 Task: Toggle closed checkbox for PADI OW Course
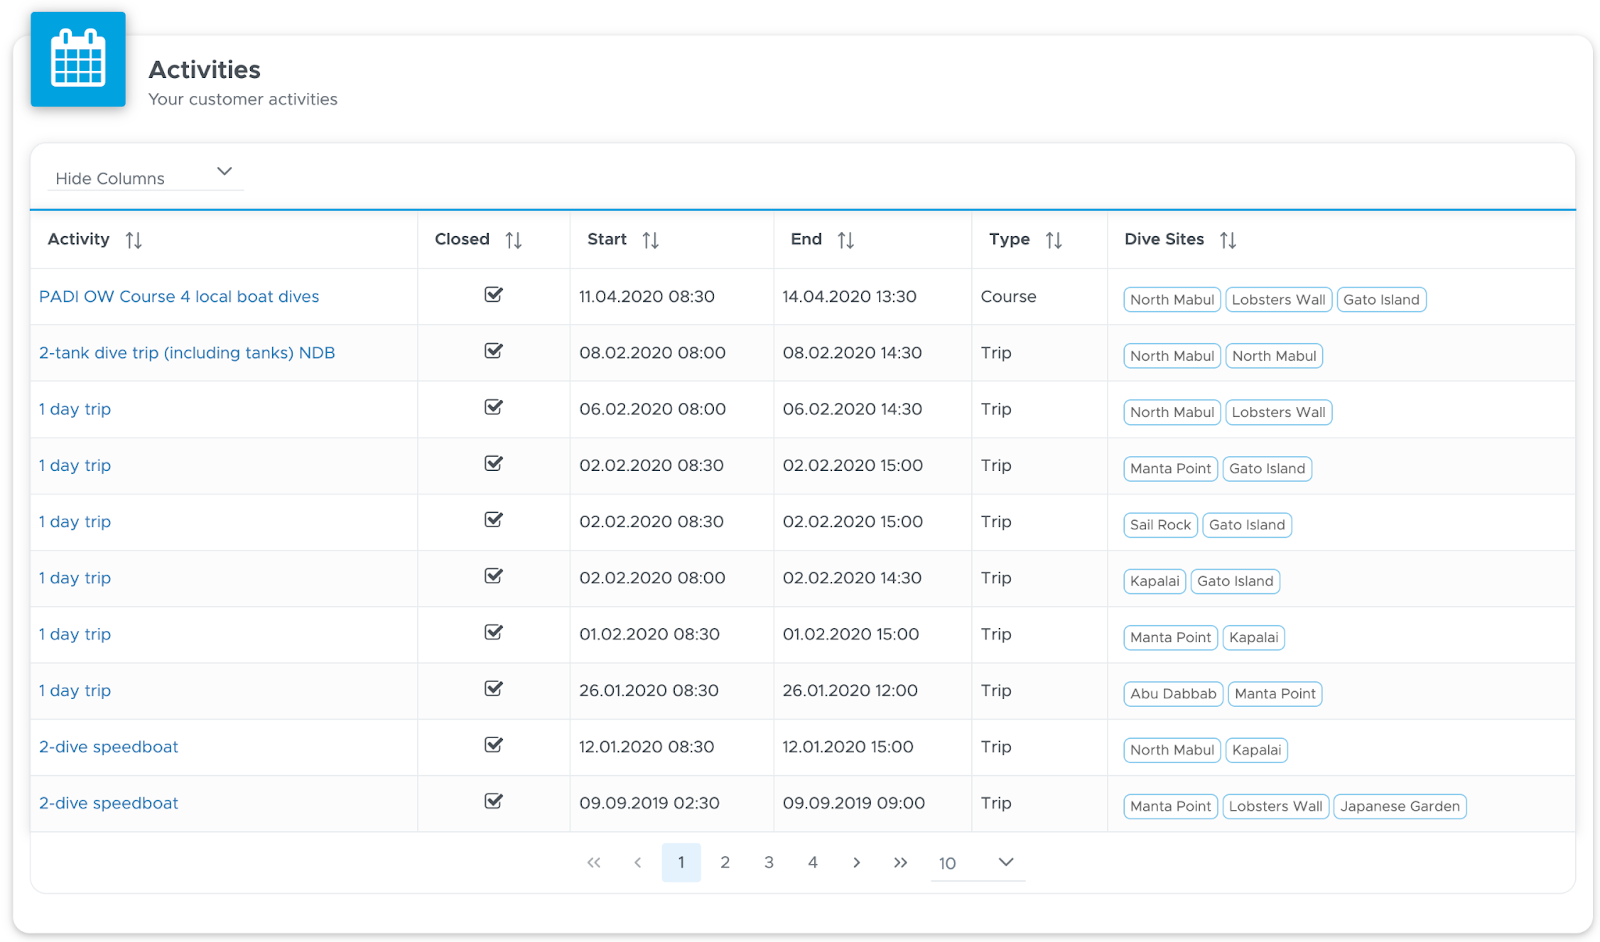click(x=494, y=295)
